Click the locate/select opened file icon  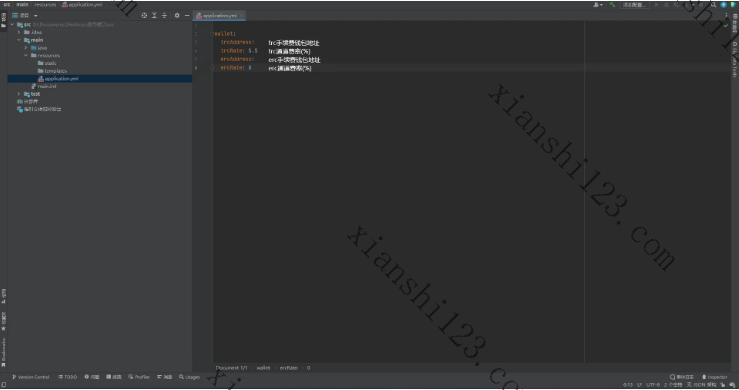point(144,16)
